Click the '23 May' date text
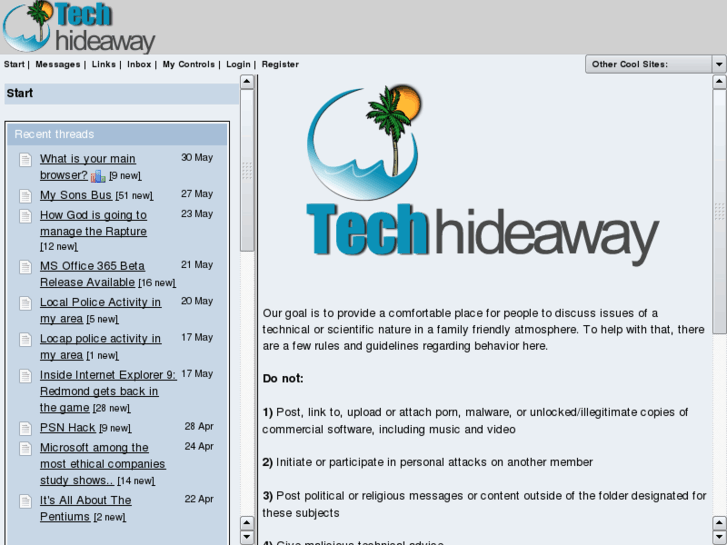The image size is (727, 545). (x=197, y=214)
